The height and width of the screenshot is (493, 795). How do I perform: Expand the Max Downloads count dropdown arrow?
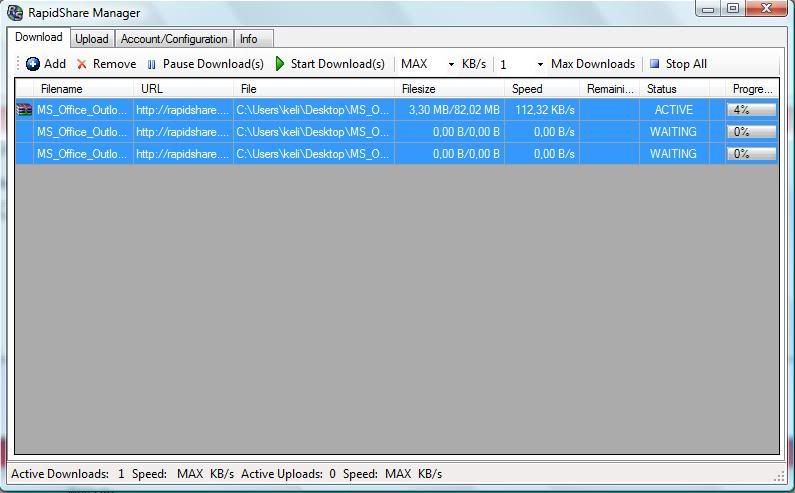click(x=540, y=64)
